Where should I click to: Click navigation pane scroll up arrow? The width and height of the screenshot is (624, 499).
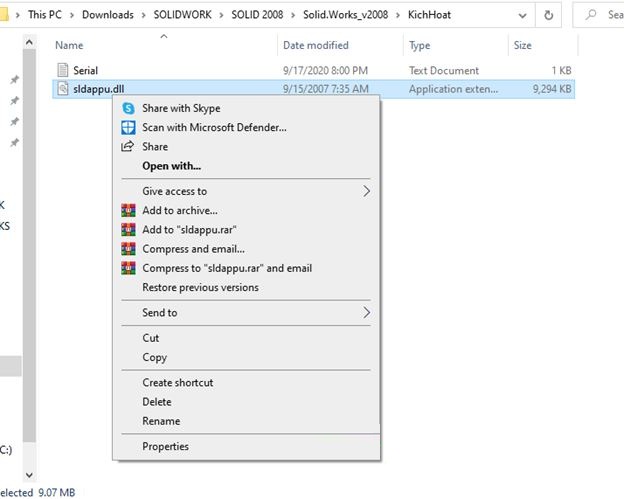click(29, 42)
